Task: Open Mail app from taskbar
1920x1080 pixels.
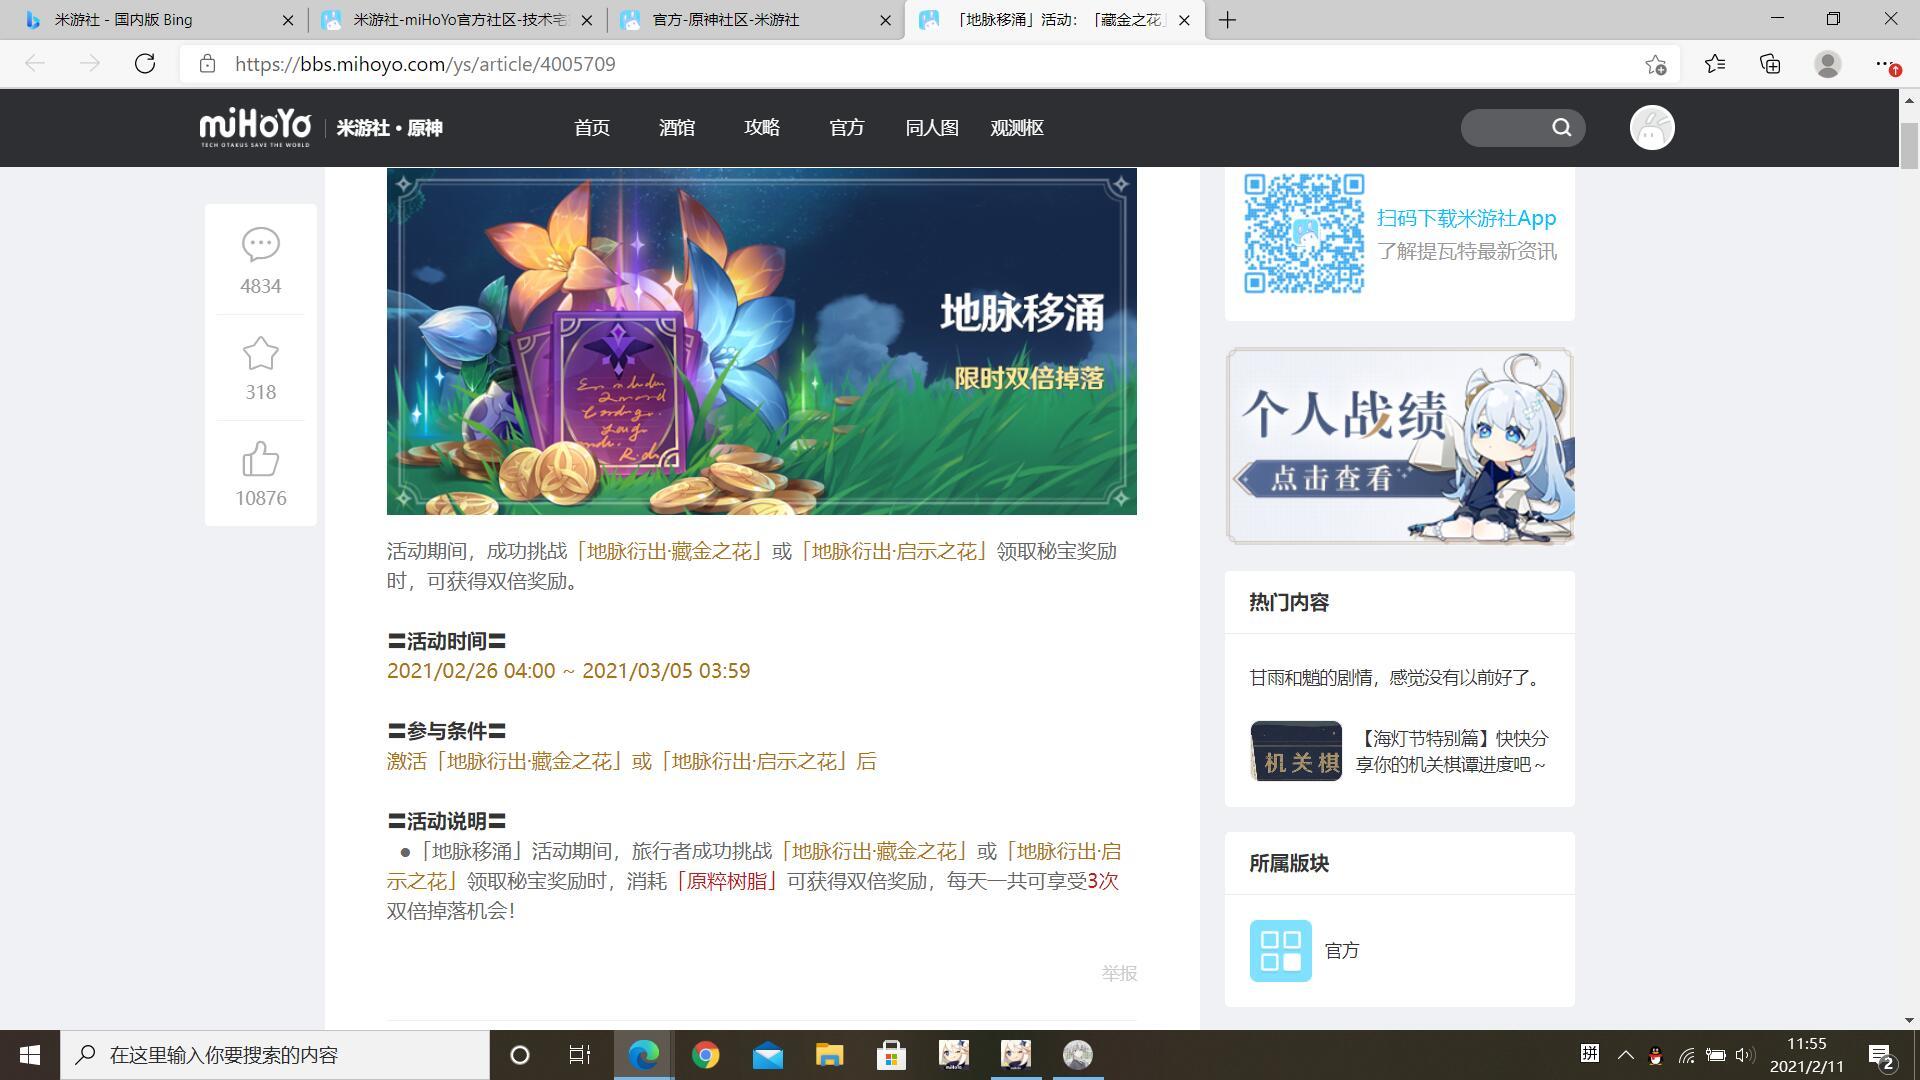Action: (x=767, y=1055)
